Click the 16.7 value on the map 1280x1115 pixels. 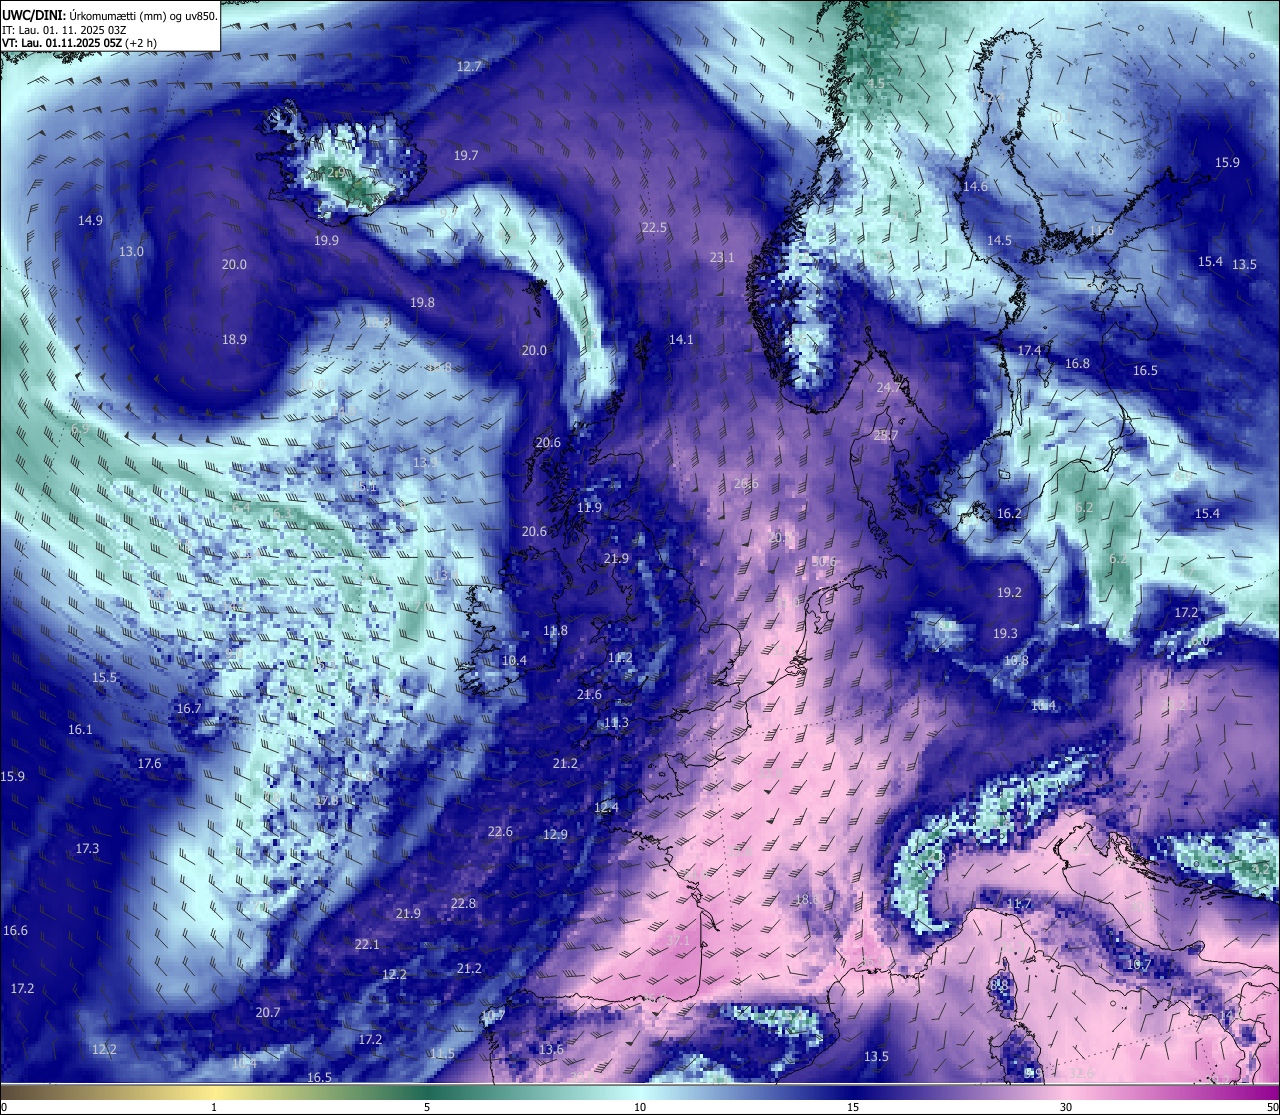pos(189,709)
